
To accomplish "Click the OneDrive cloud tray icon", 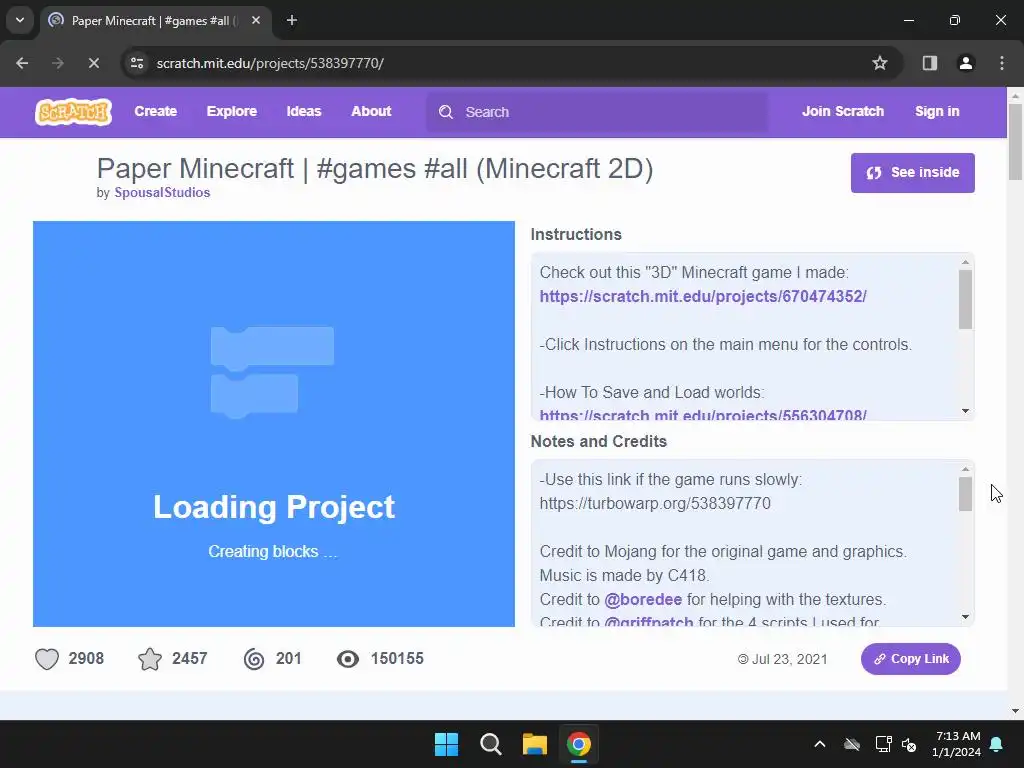I will pos(852,744).
